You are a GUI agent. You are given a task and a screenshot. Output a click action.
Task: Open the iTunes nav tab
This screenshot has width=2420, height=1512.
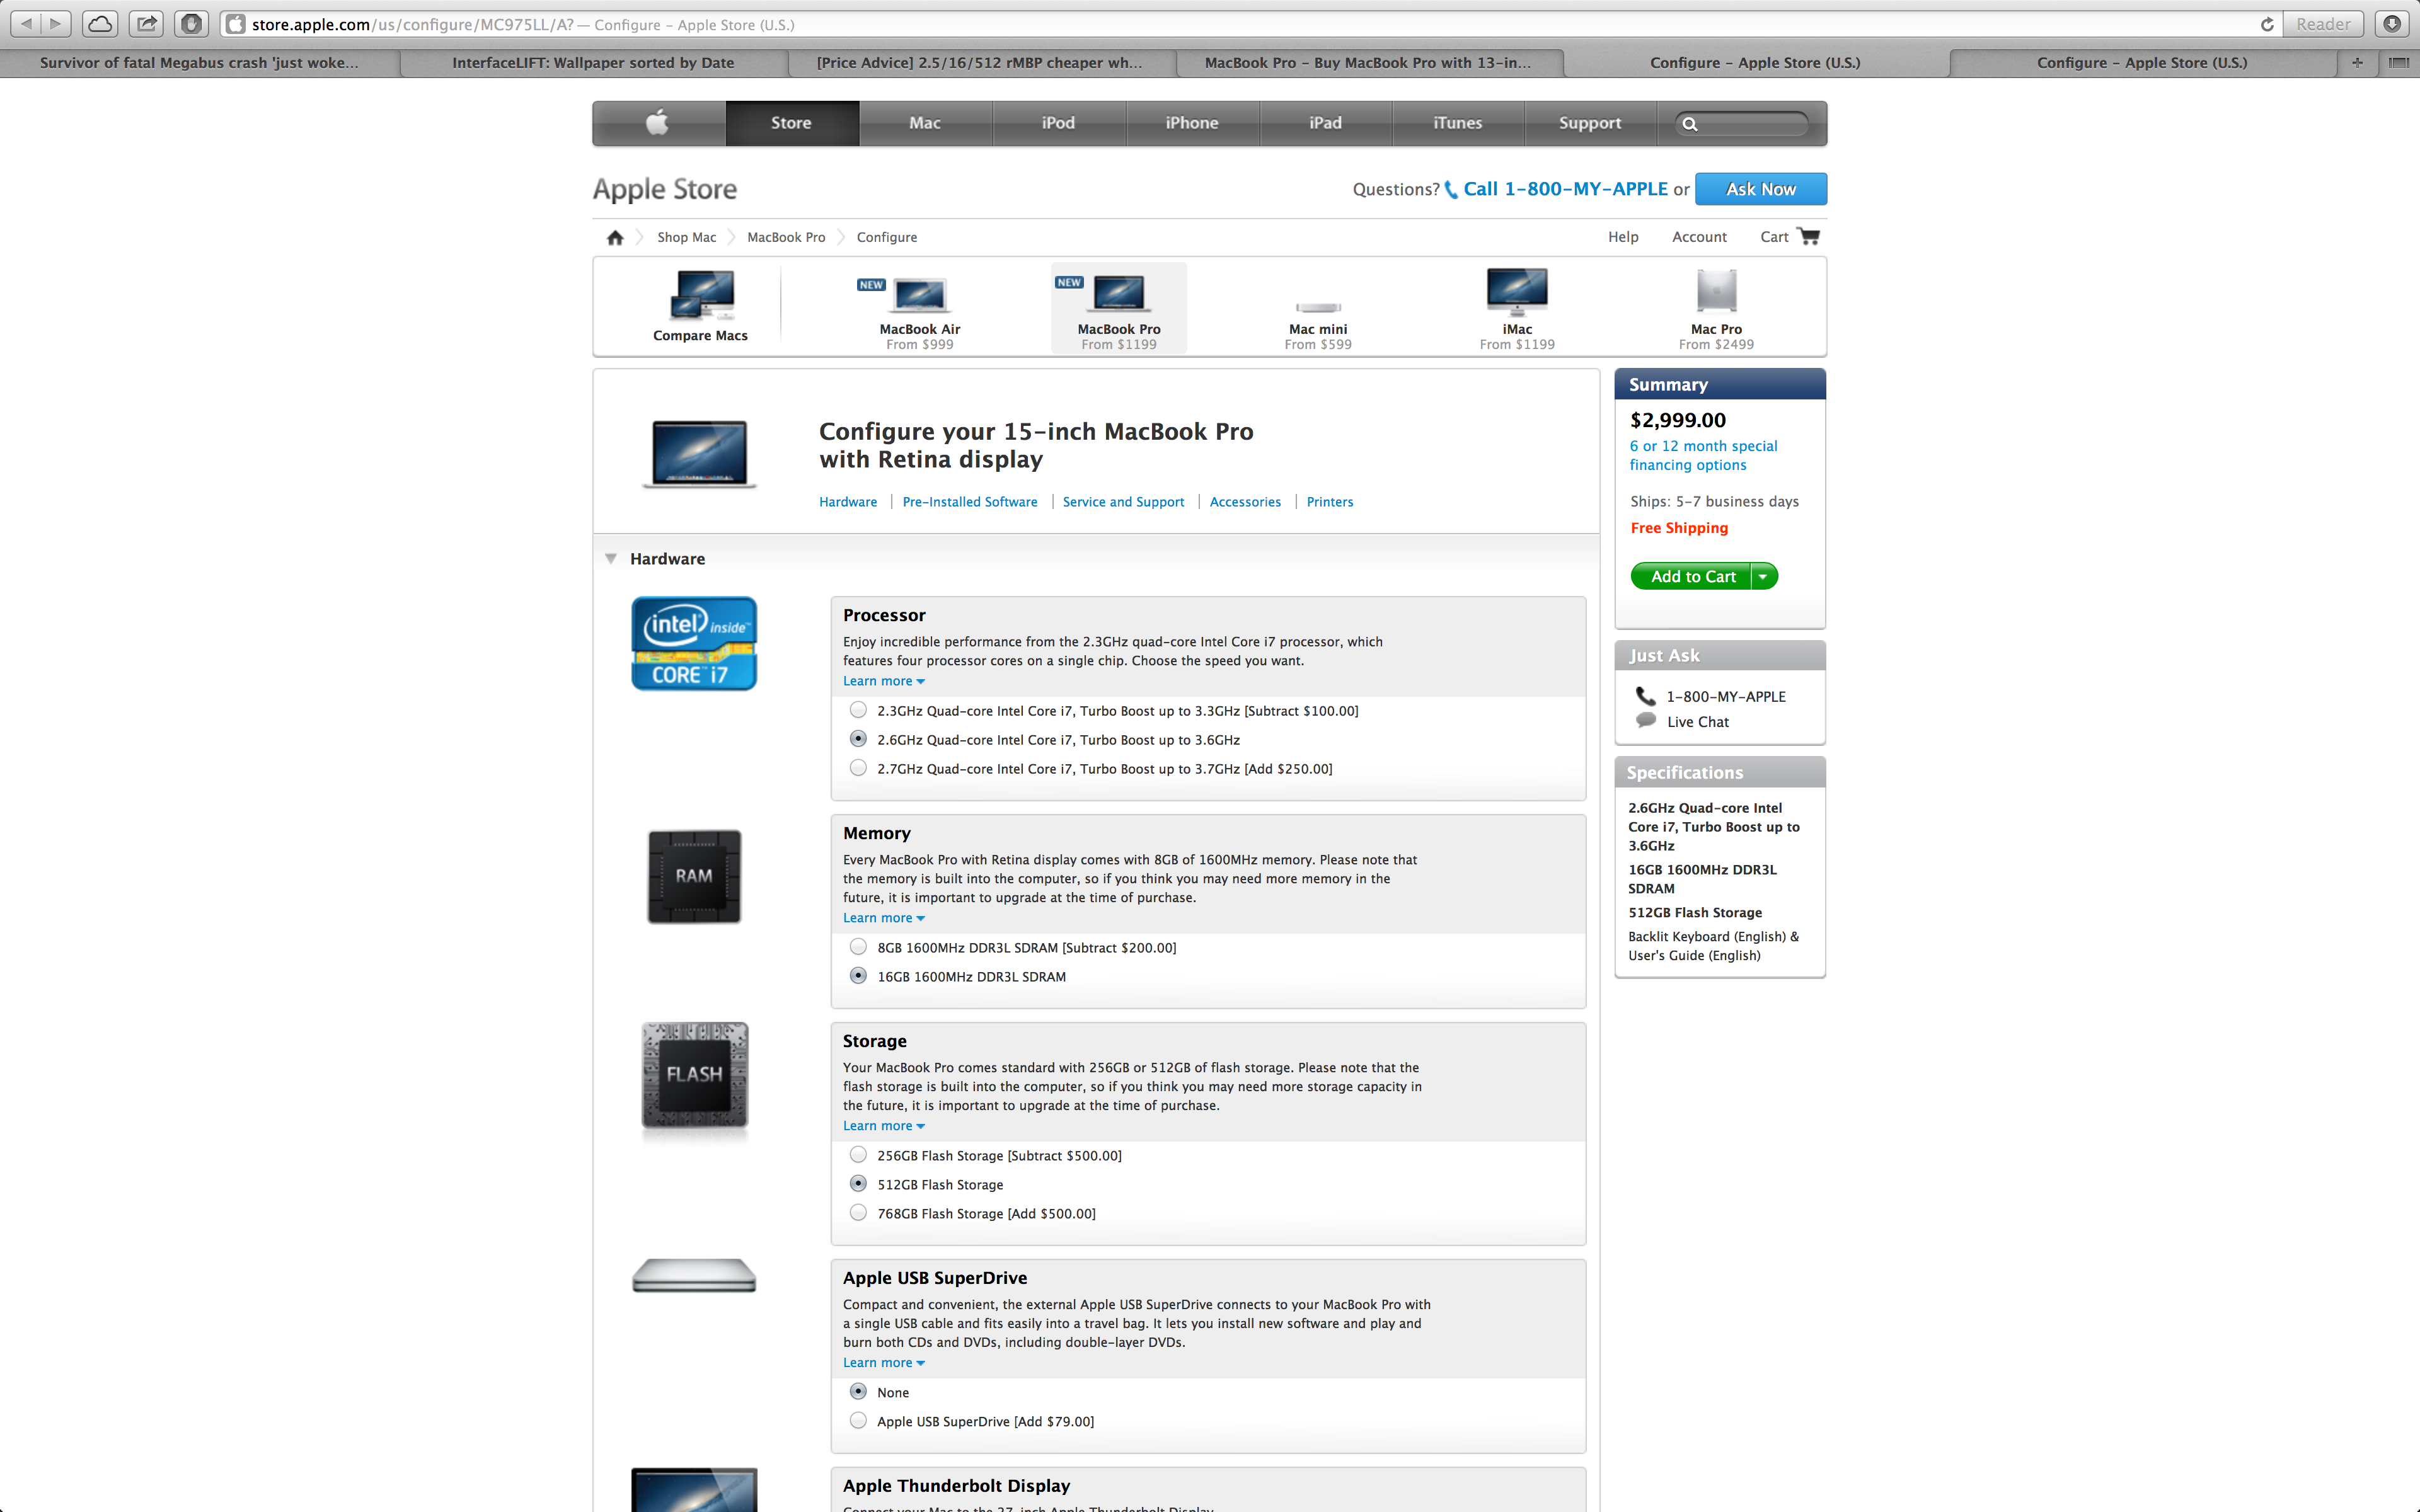click(1458, 123)
